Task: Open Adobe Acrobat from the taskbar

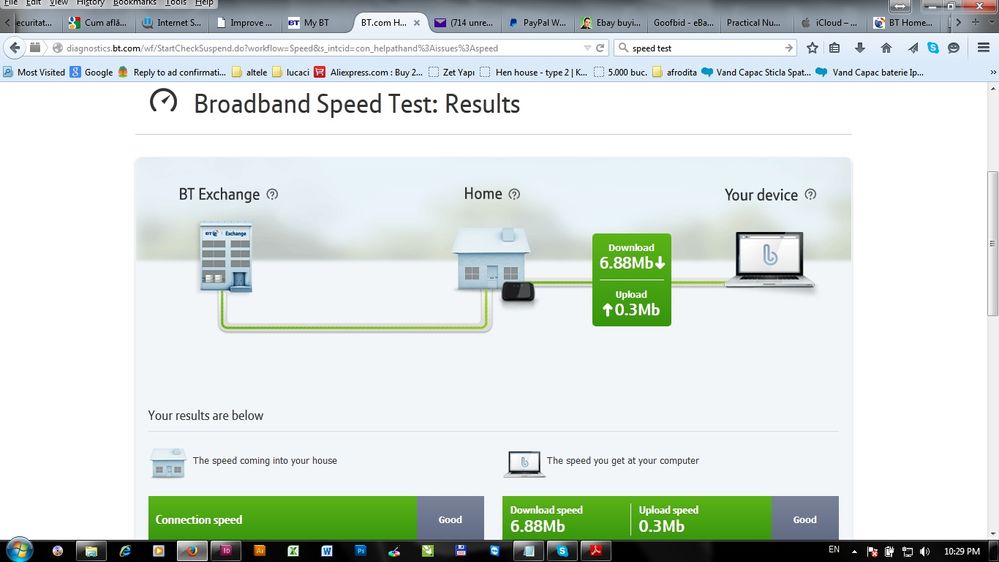Action: tap(595, 551)
